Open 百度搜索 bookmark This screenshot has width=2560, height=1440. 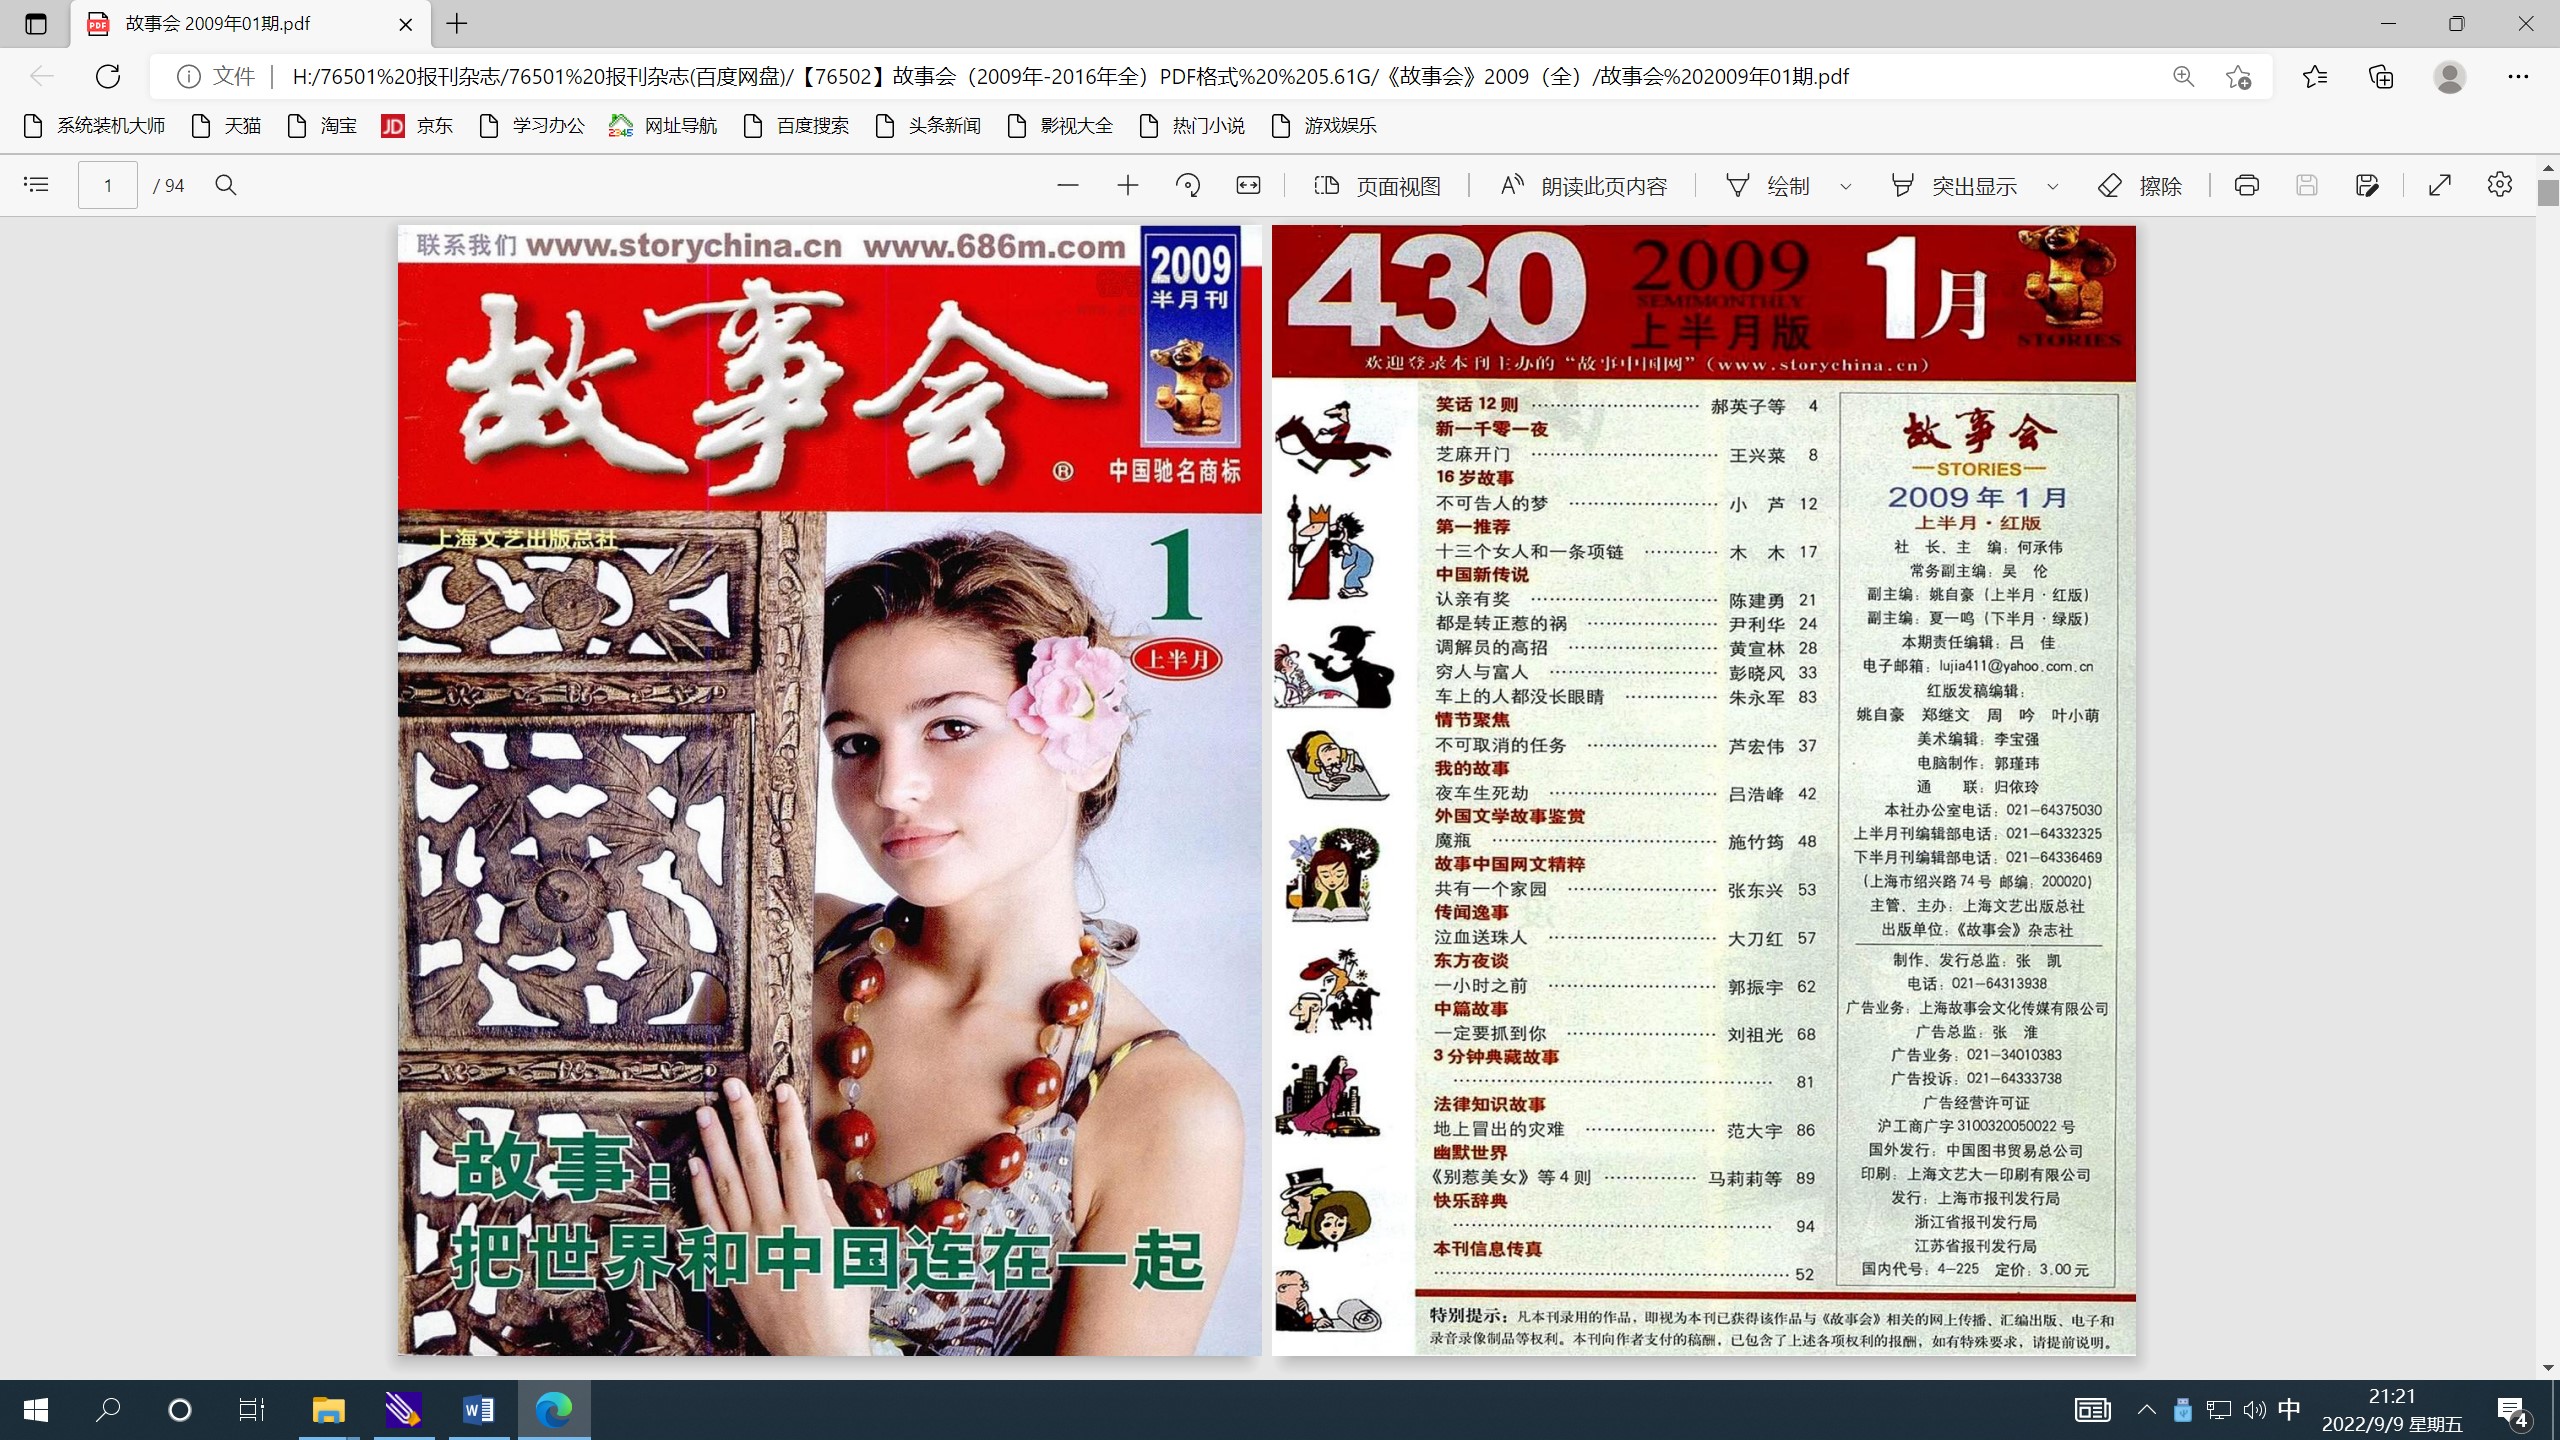point(796,126)
